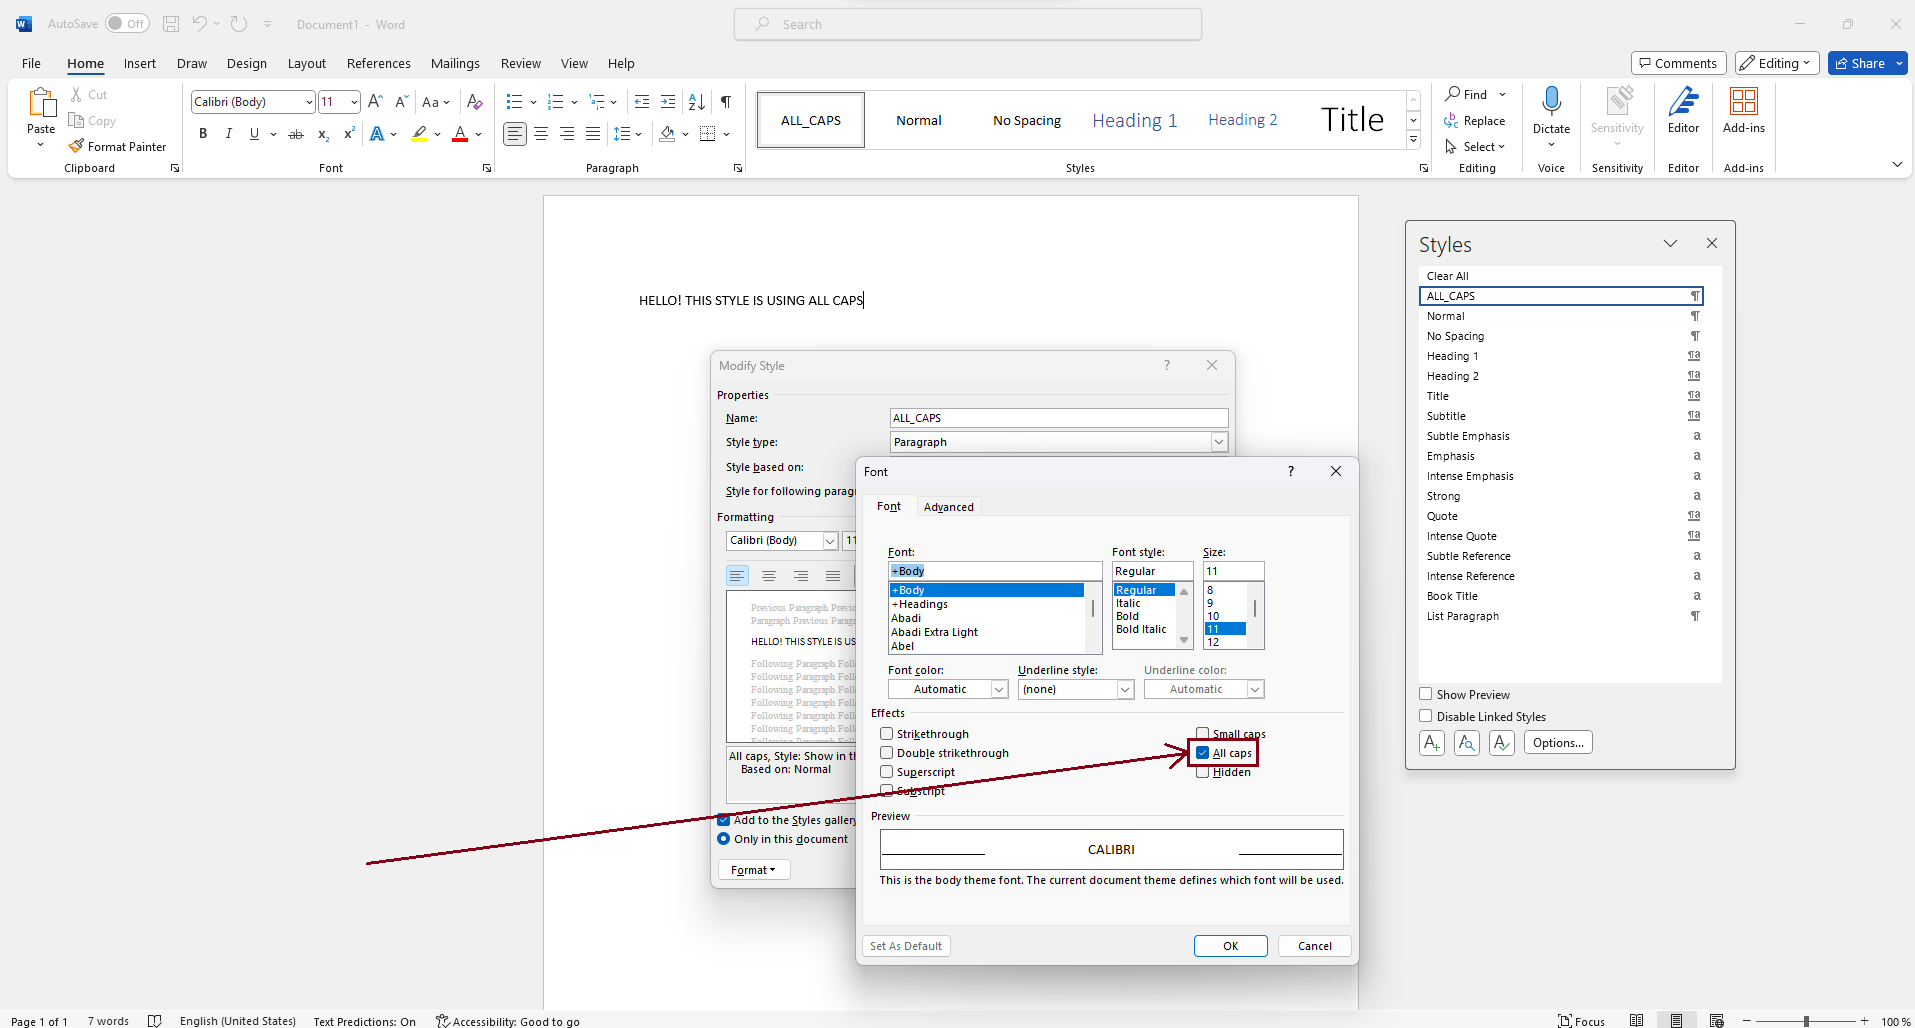Click the Show/Hide paragraph marks icon
This screenshot has width=1915, height=1028.
tap(726, 101)
